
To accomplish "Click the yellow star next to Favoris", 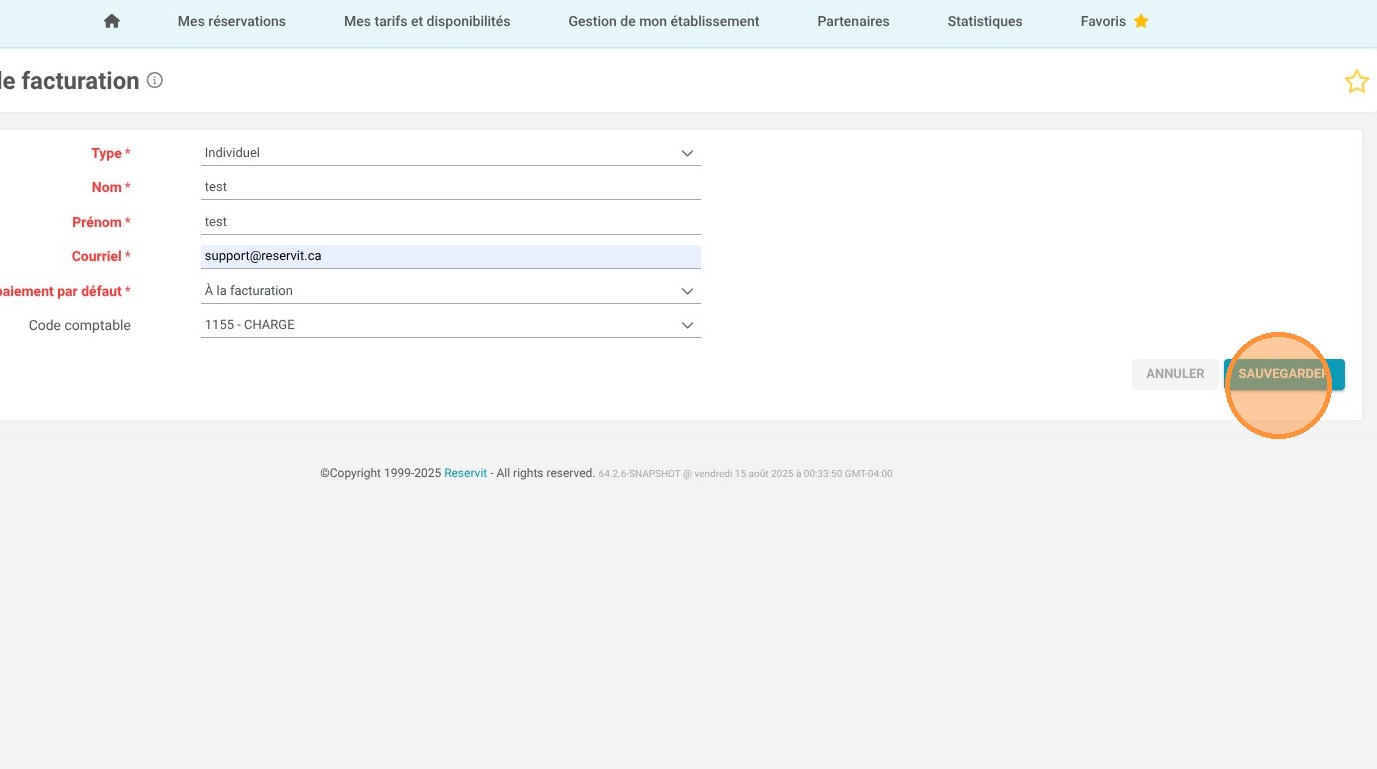I will (1141, 21).
